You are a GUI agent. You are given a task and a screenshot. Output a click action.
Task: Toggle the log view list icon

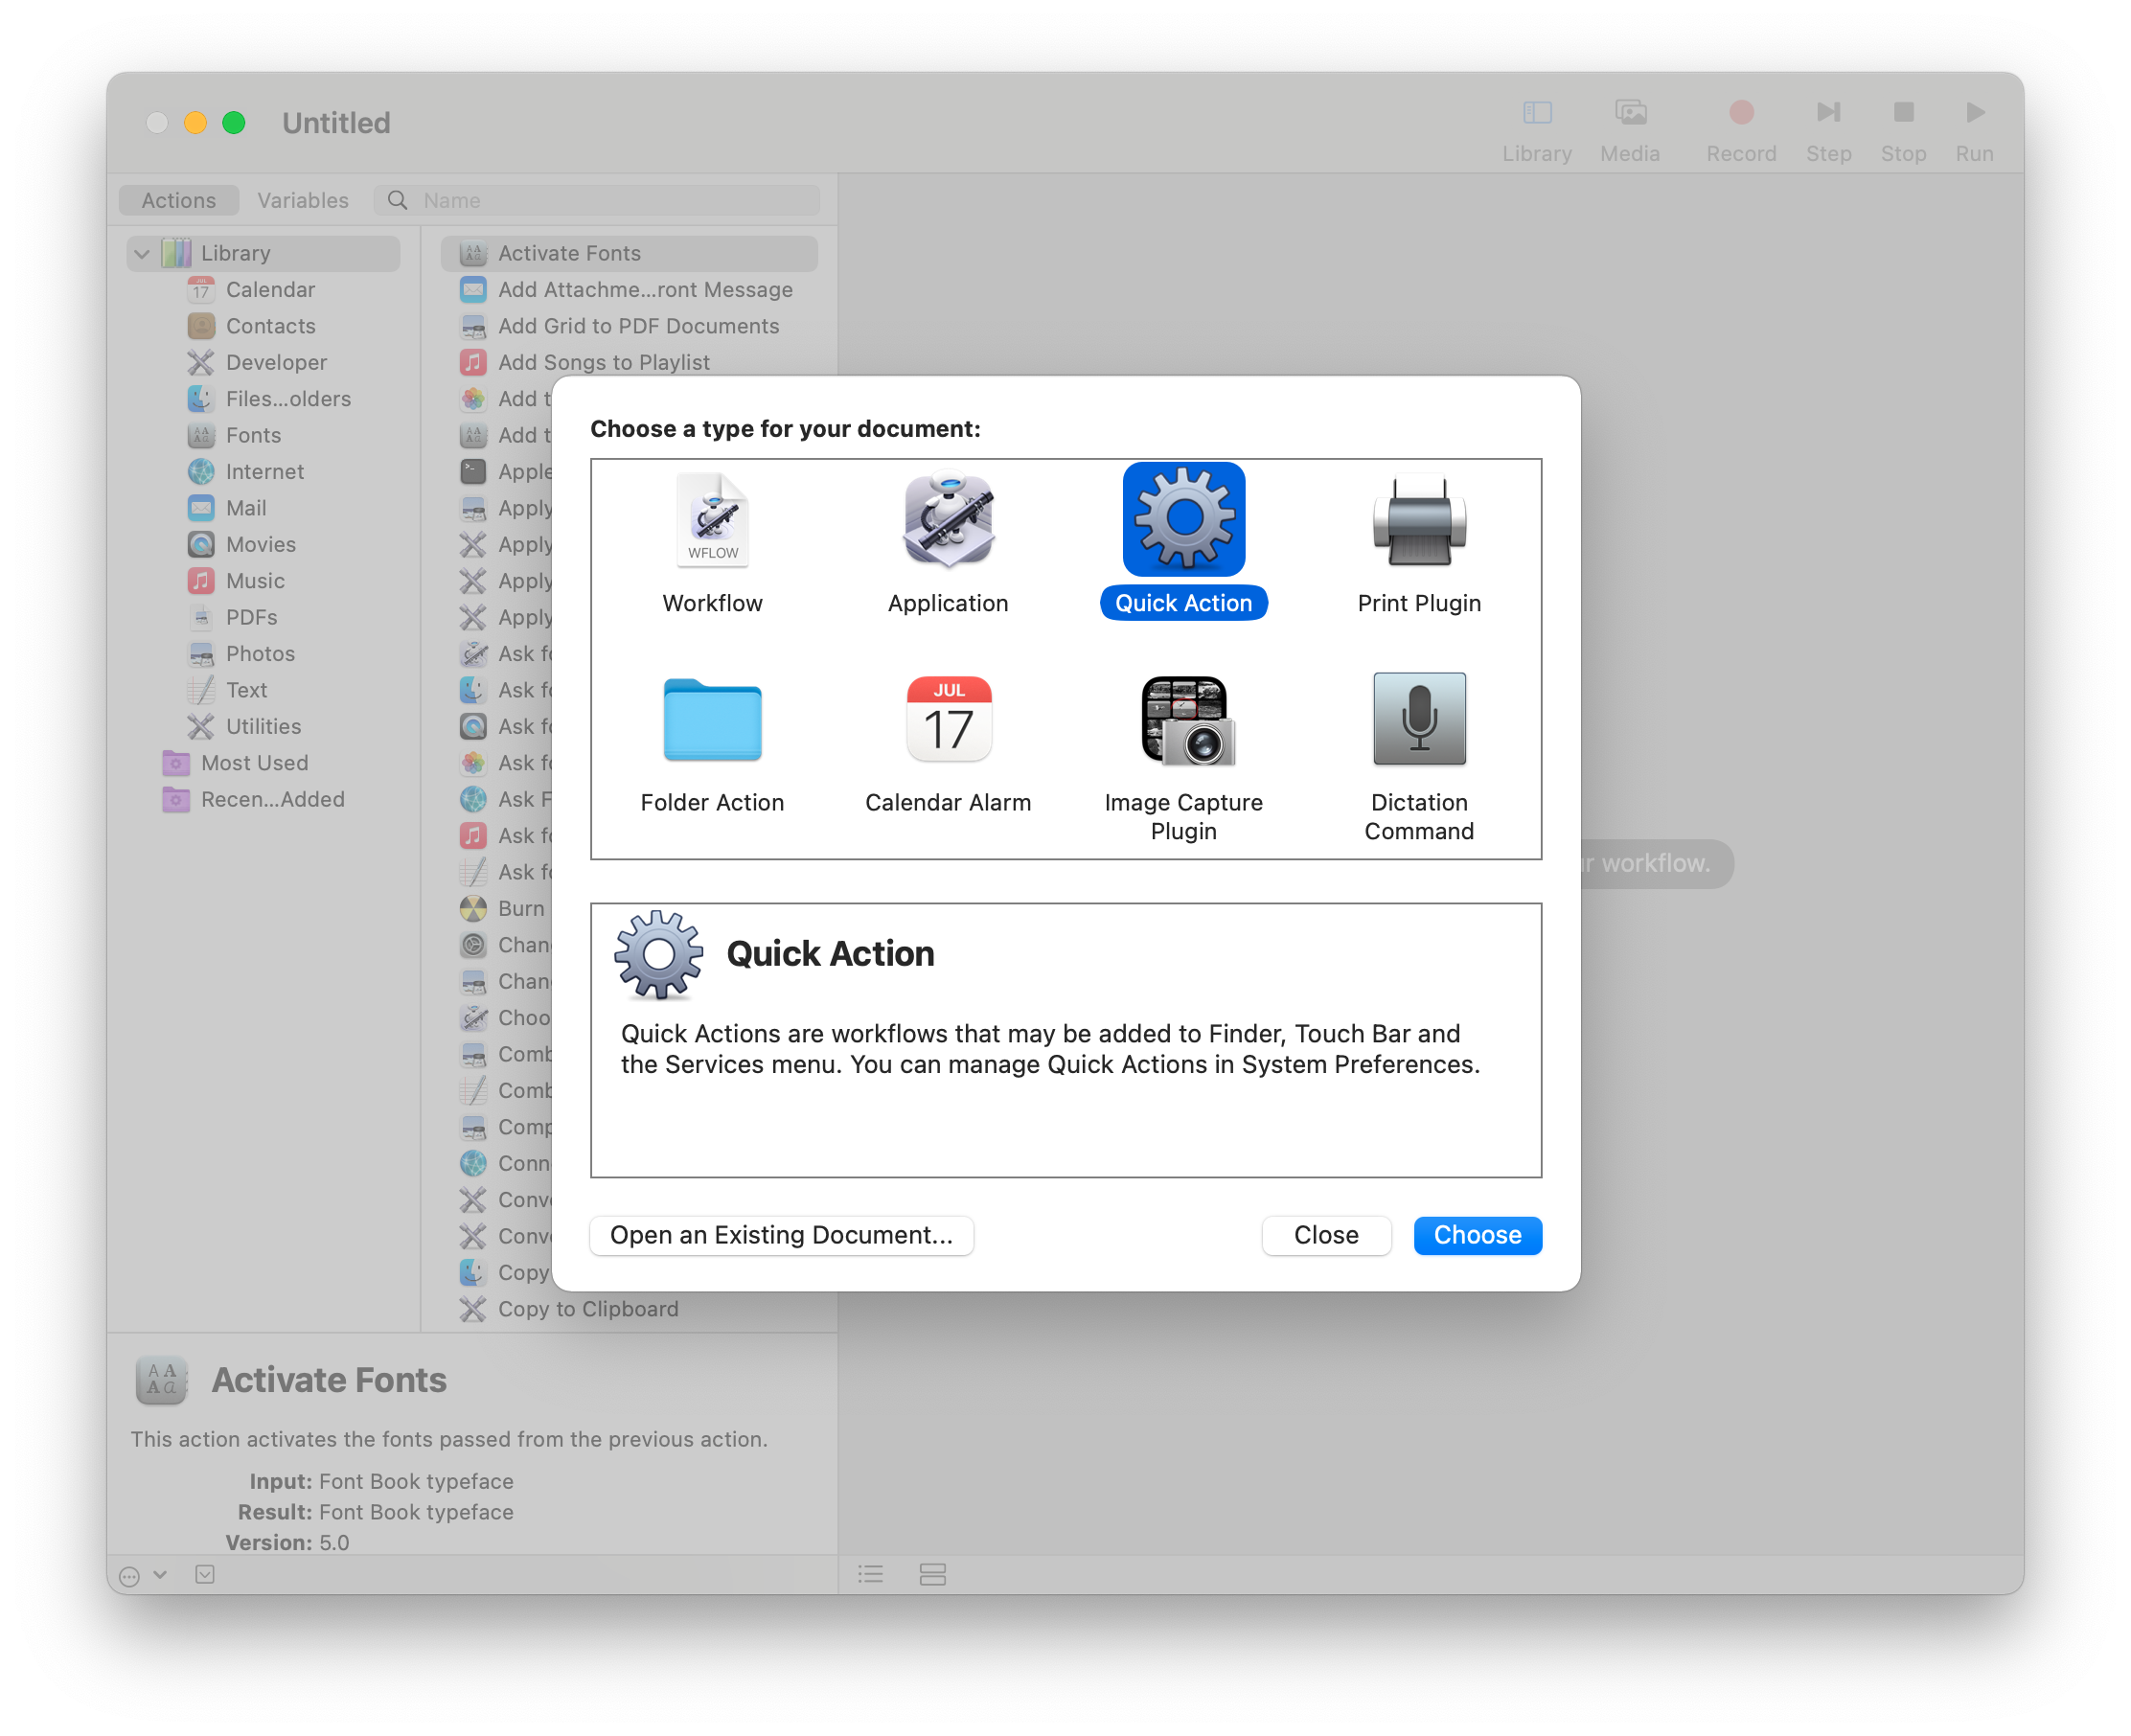tap(870, 1574)
